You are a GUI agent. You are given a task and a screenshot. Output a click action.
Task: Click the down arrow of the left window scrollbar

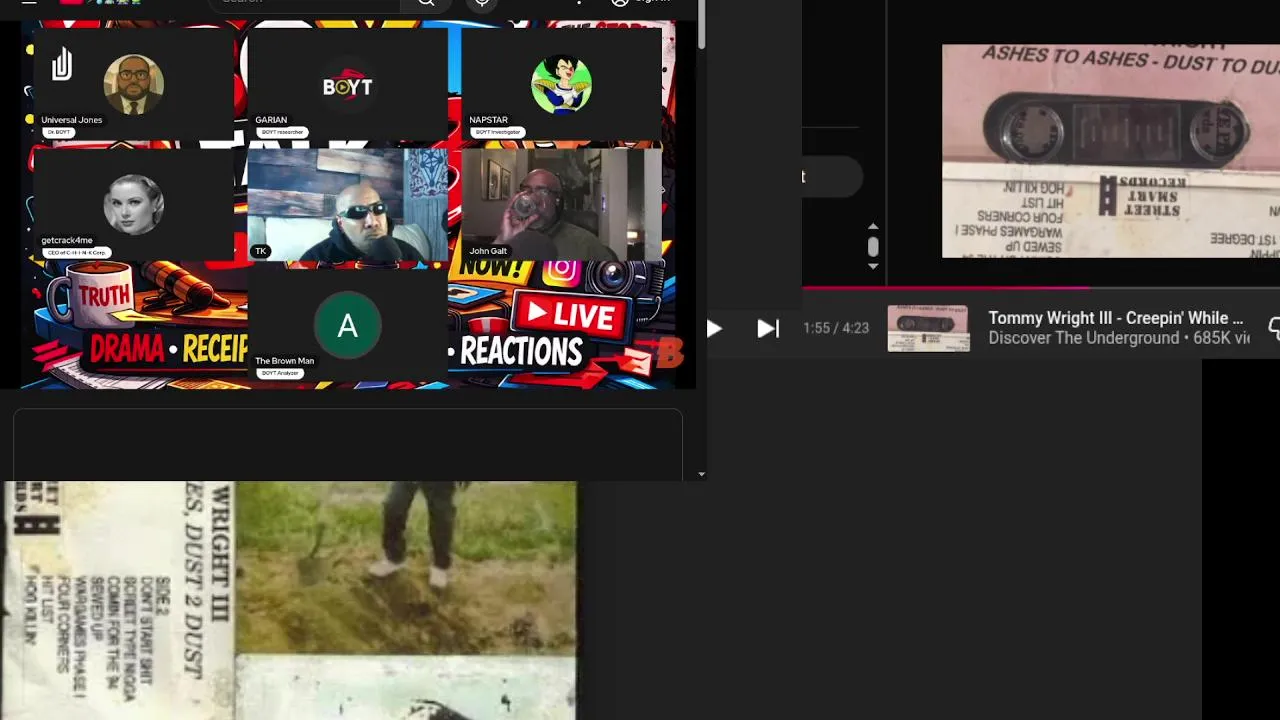(702, 474)
